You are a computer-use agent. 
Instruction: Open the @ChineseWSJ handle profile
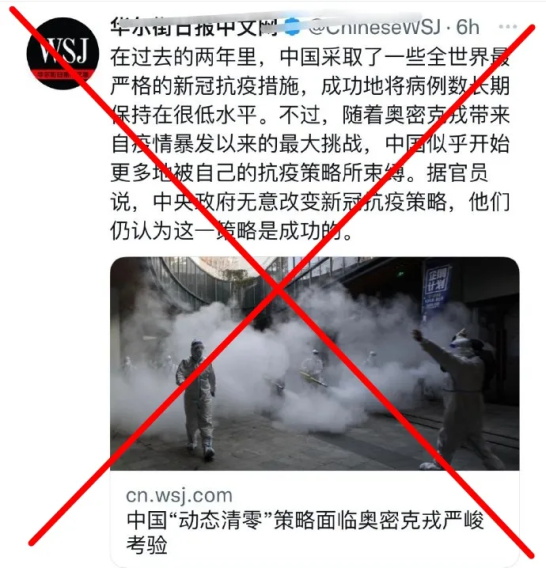click(374, 27)
